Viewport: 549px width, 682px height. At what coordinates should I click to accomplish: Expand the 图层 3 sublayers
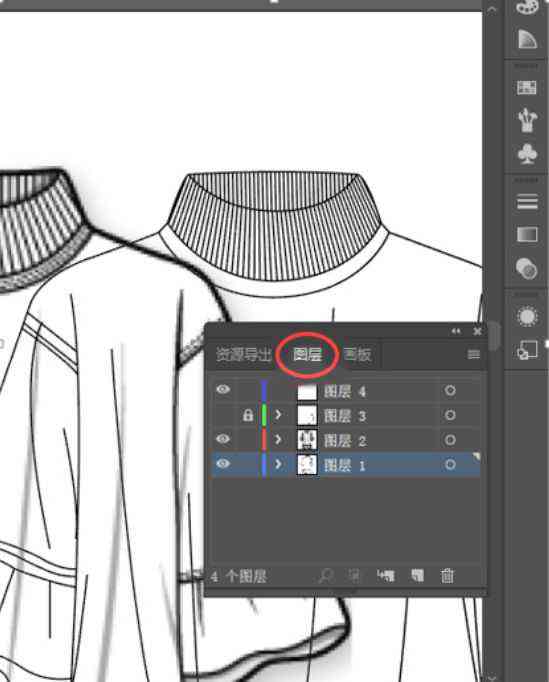pos(278,415)
